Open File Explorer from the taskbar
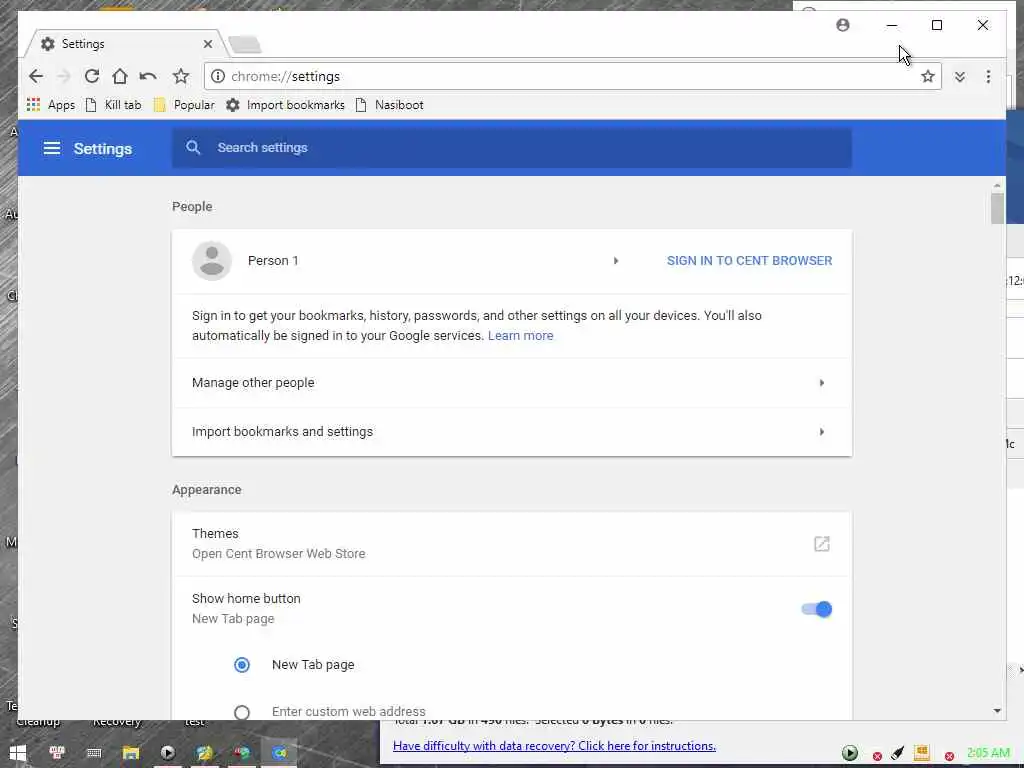The width and height of the screenshot is (1024, 768). pyautogui.click(x=131, y=753)
